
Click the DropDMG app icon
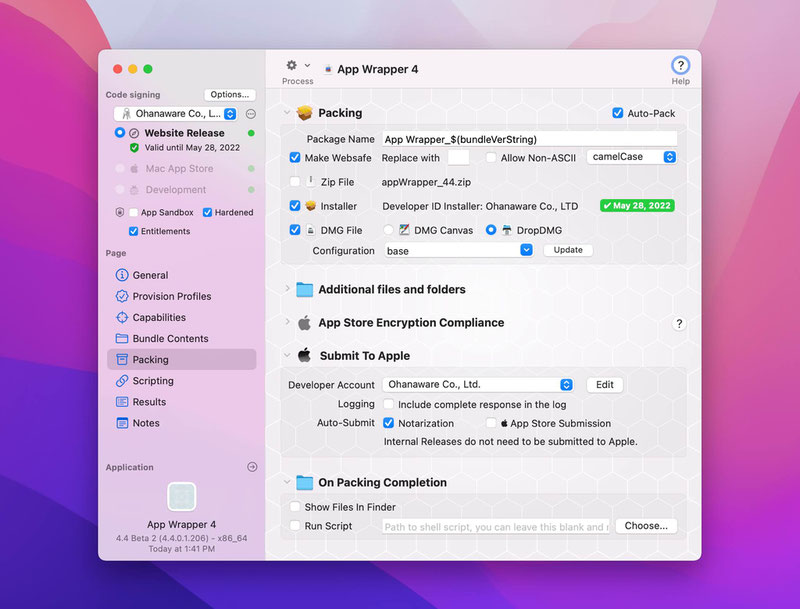[x=507, y=230]
